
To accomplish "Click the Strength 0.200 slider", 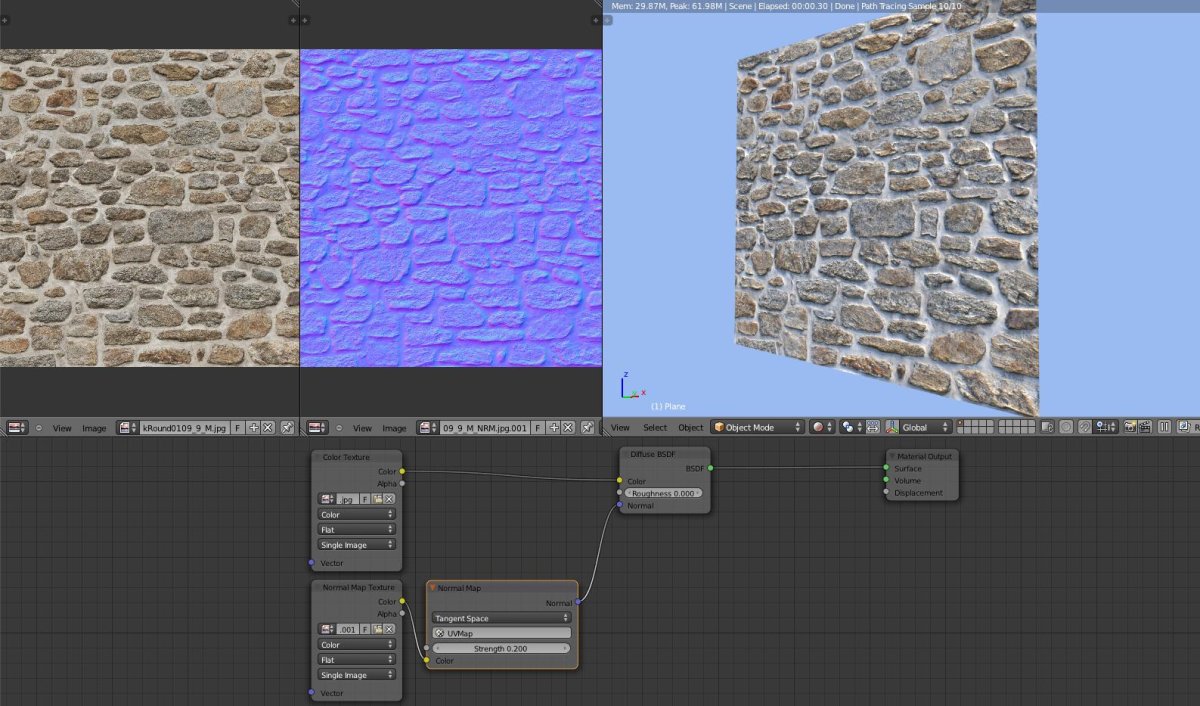I will (x=501, y=648).
